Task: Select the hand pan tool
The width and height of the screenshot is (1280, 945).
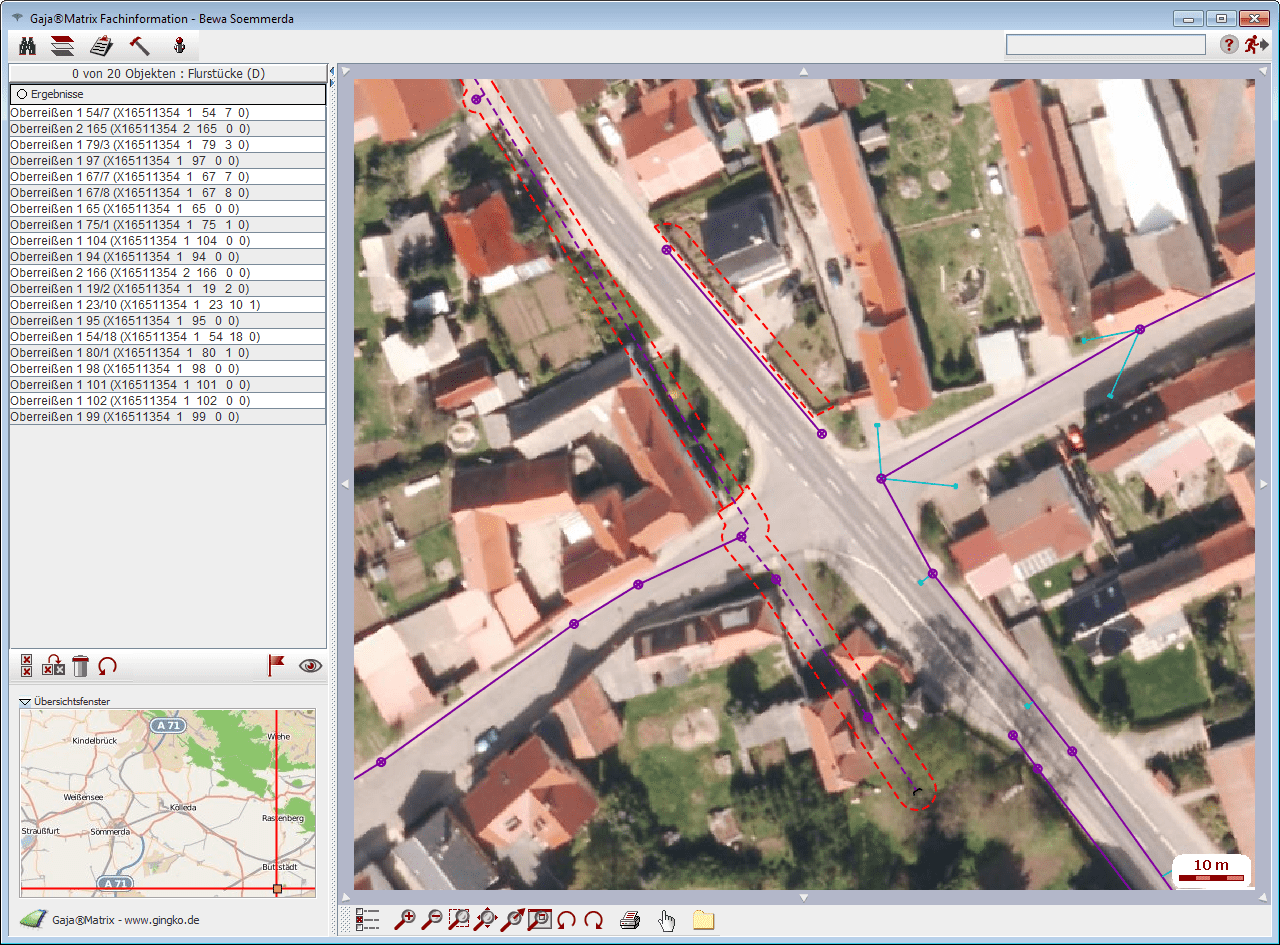Action: [x=666, y=920]
